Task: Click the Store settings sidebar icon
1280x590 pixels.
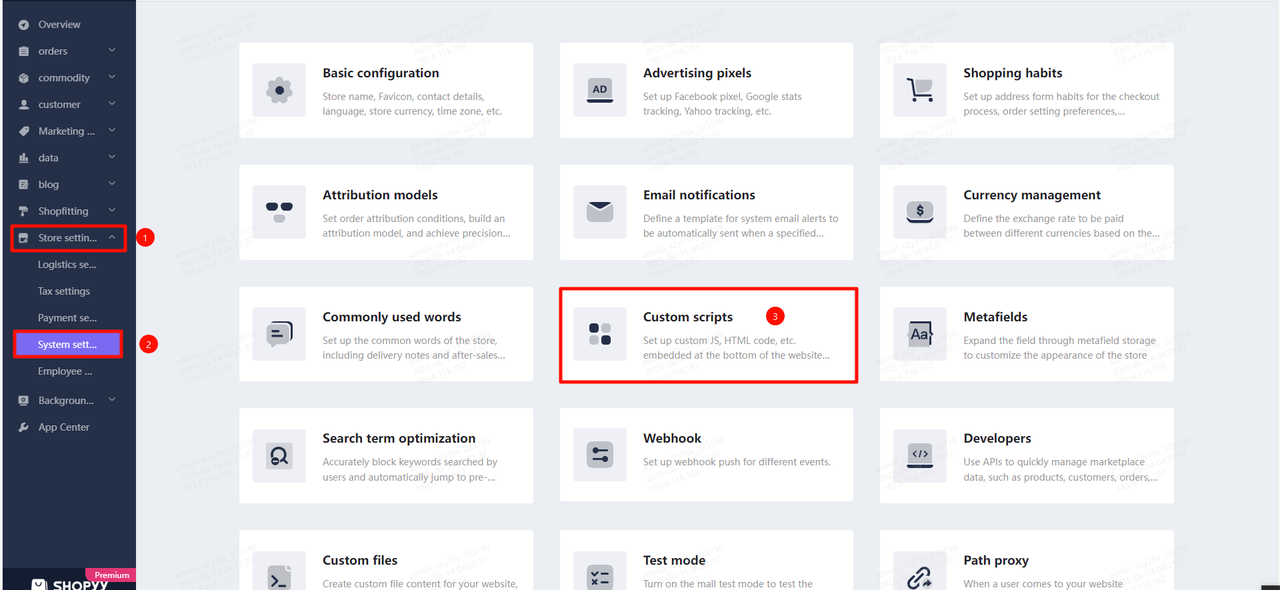Action: click(x=24, y=238)
